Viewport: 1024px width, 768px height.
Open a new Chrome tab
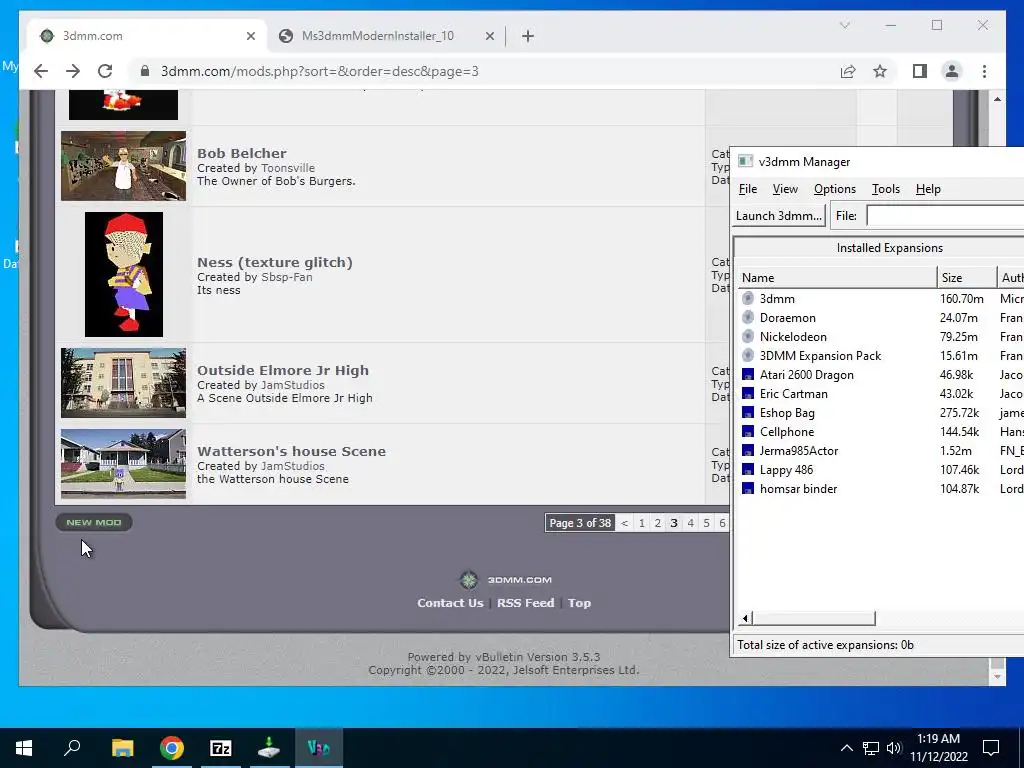point(528,36)
